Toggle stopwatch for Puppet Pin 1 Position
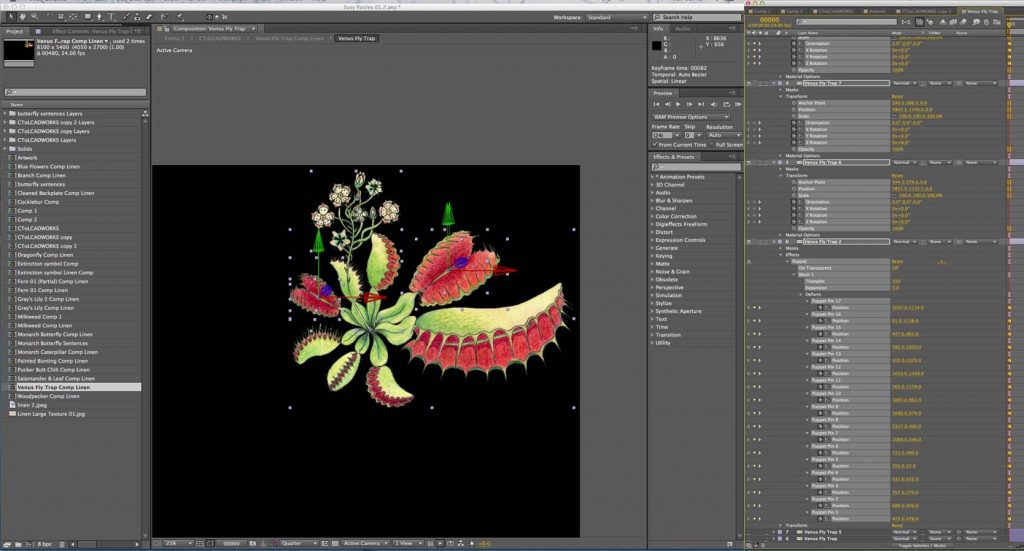Viewport: 1024px width, 551px height. pos(820,519)
